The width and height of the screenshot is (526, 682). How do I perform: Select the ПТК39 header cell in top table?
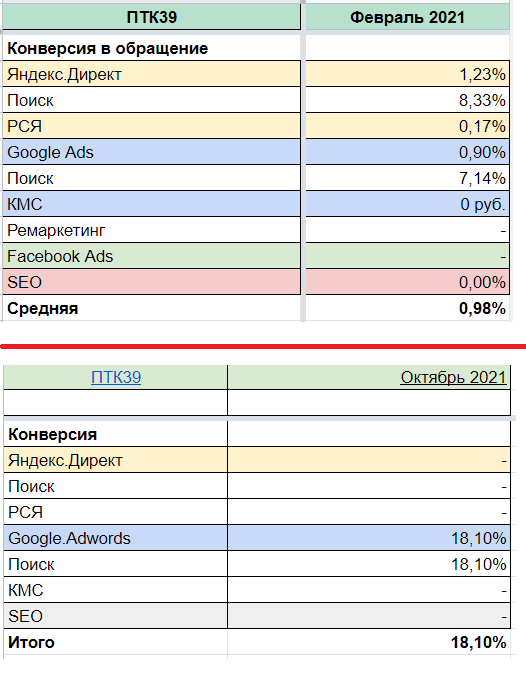[151, 17]
